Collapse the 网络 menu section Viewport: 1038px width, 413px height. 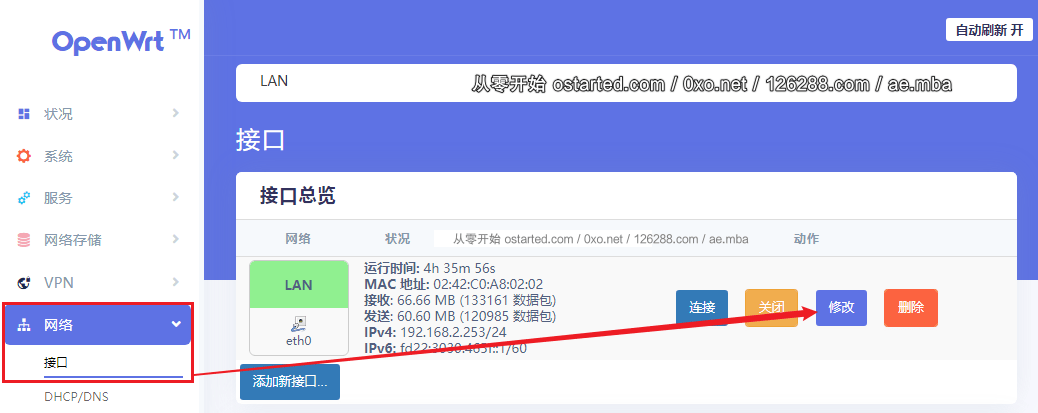click(98, 325)
